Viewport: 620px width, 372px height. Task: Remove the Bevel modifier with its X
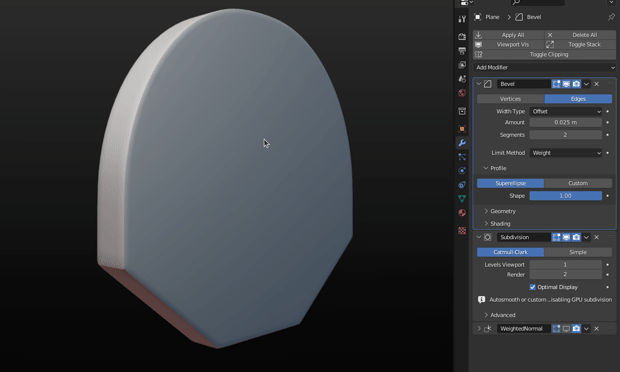(597, 84)
